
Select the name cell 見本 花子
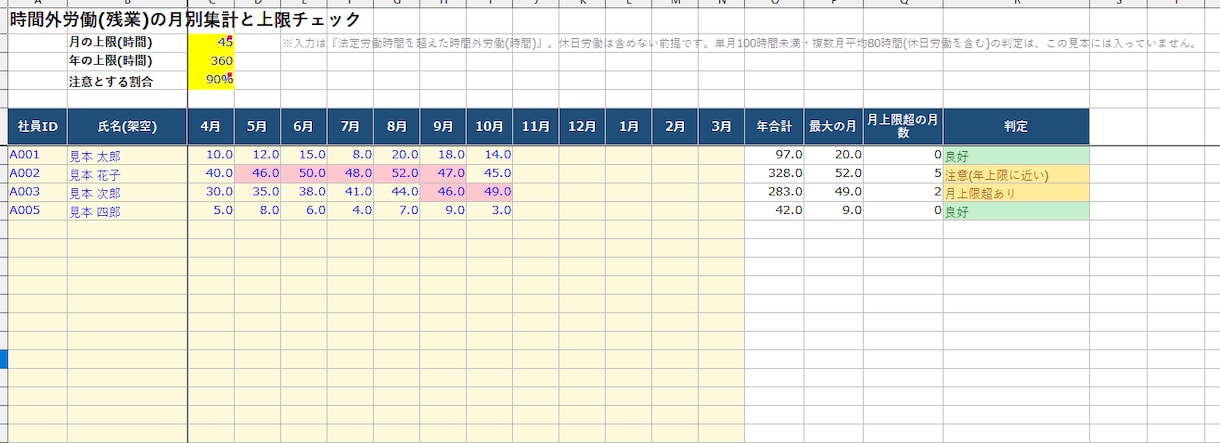[127, 174]
